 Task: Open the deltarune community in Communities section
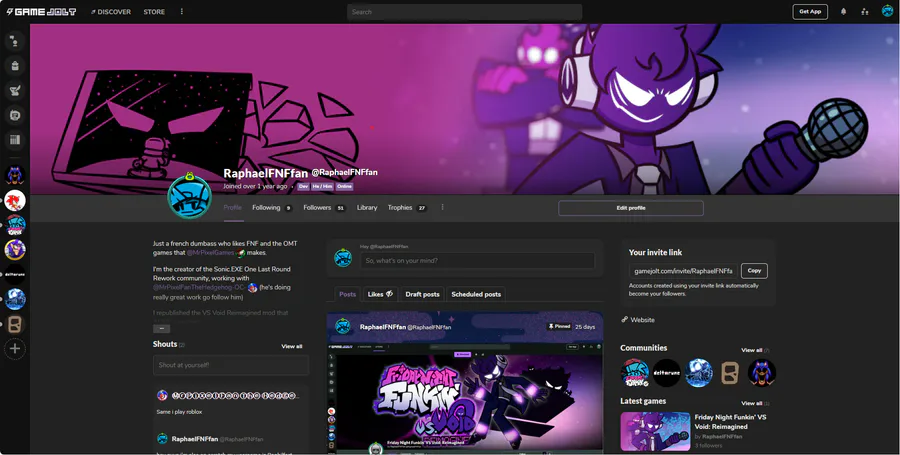click(x=666, y=373)
